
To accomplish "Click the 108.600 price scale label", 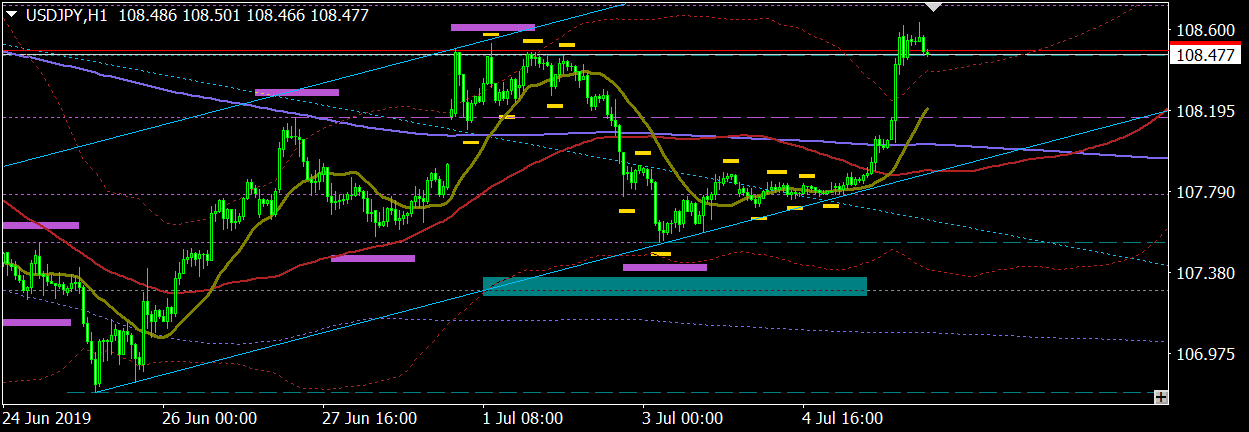I will [1205, 30].
